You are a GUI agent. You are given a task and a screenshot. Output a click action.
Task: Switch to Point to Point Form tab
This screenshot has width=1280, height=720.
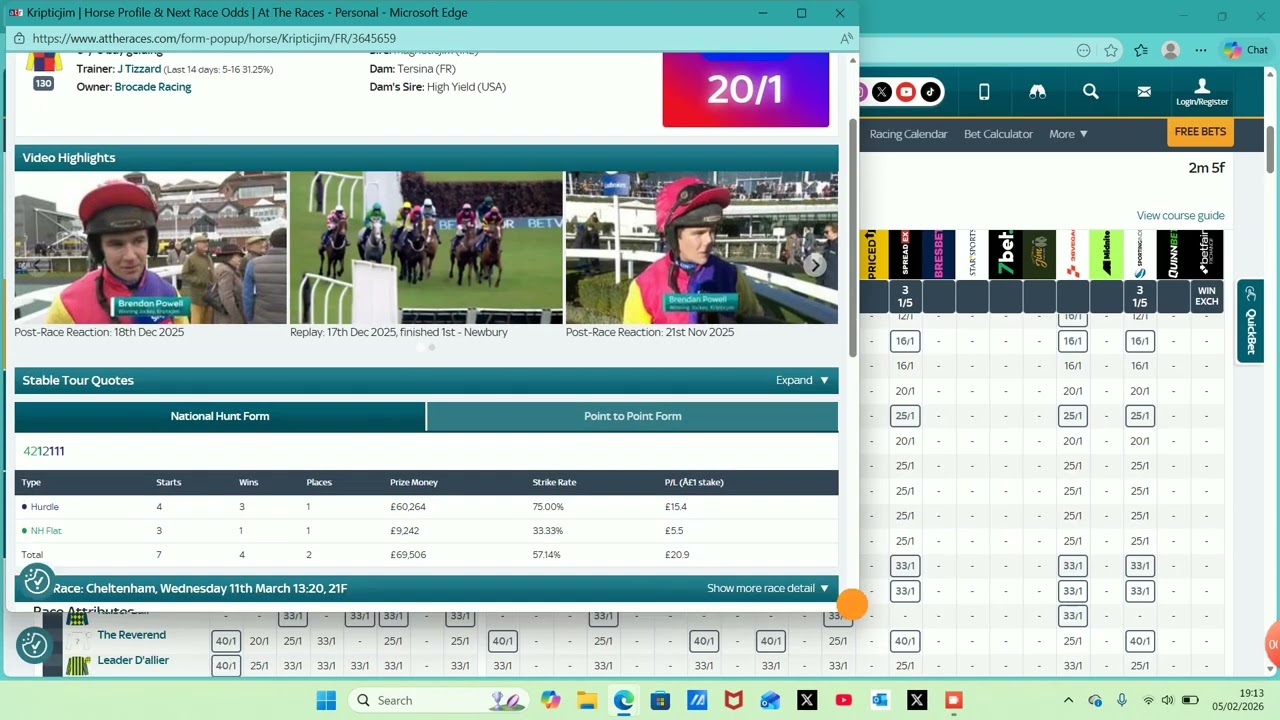(632, 416)
